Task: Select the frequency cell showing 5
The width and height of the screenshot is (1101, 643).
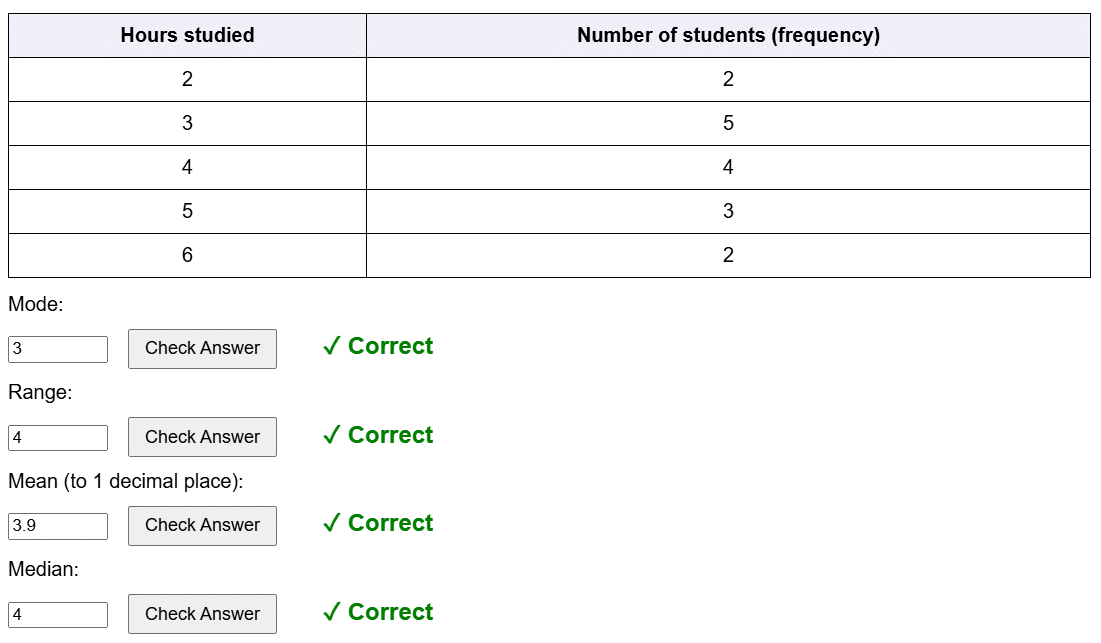Action: (728, 123)
